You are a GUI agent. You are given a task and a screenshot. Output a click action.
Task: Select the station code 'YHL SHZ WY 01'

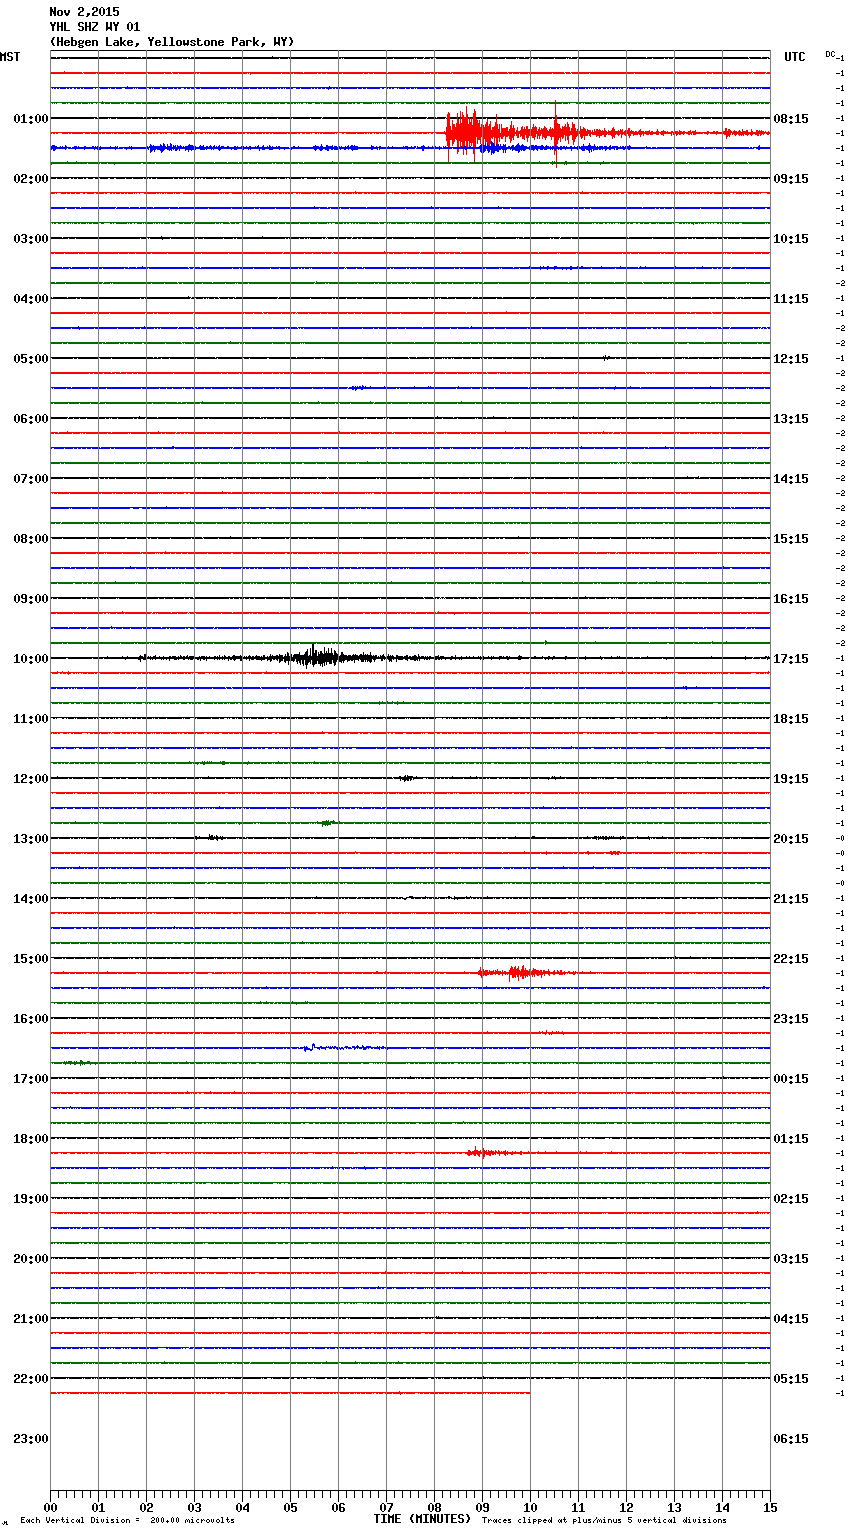pos(95,27)
